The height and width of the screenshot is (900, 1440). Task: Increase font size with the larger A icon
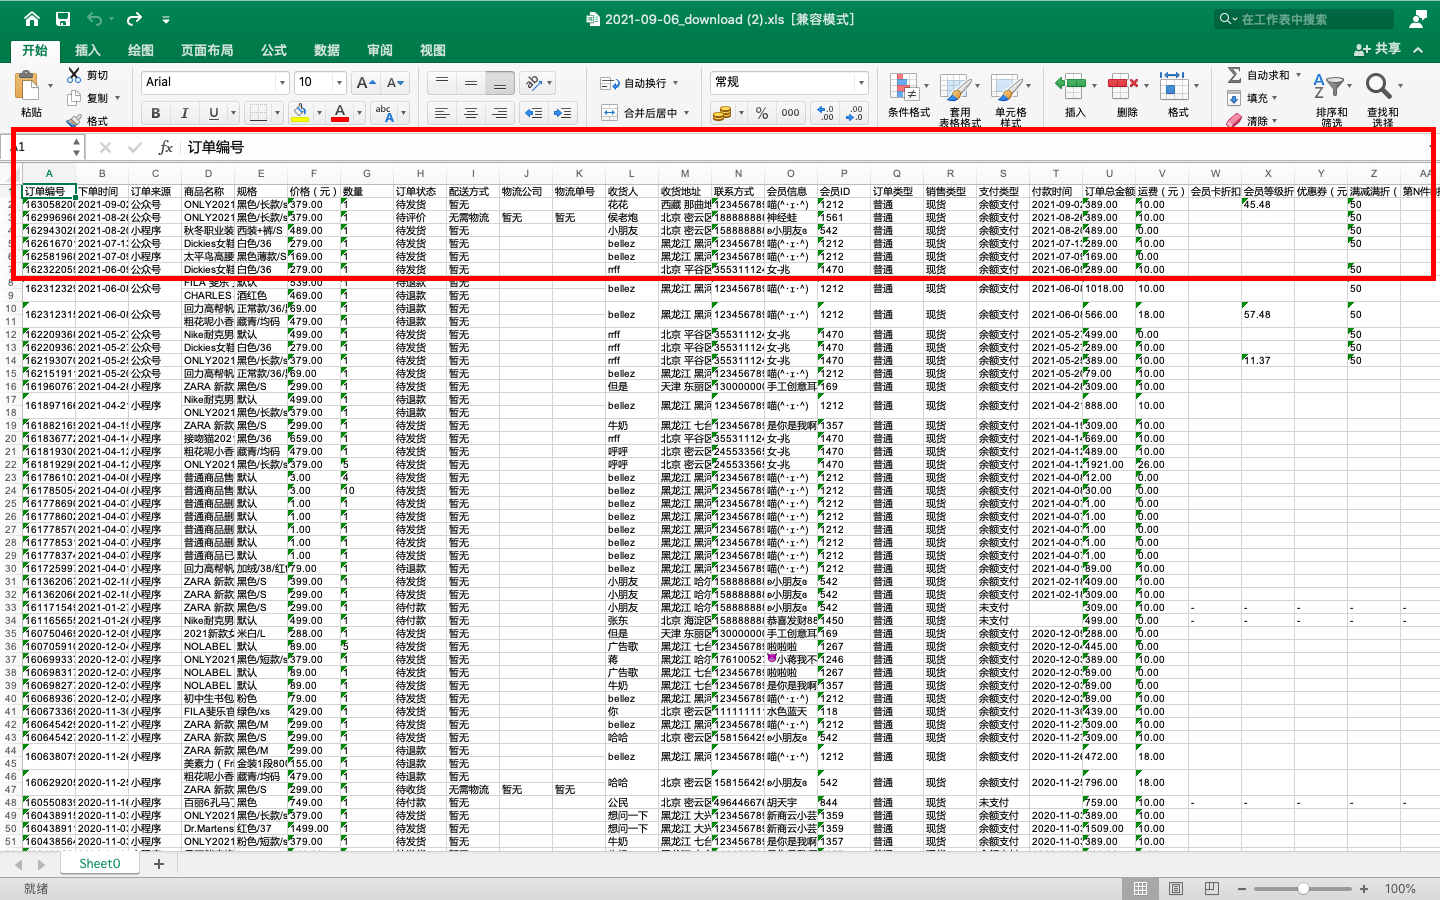tap(366, 83)
